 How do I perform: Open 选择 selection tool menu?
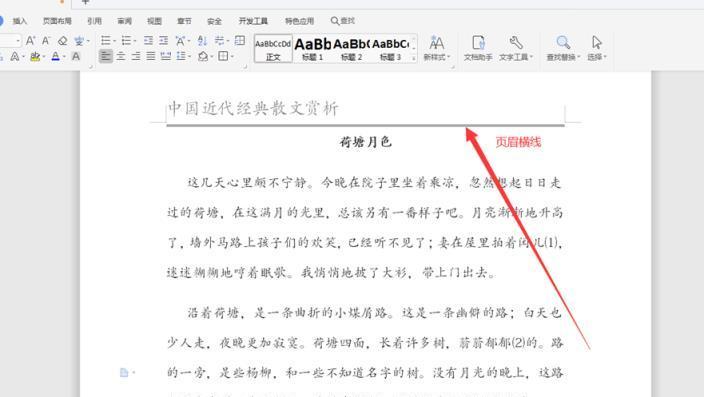[x=597, y=49]
